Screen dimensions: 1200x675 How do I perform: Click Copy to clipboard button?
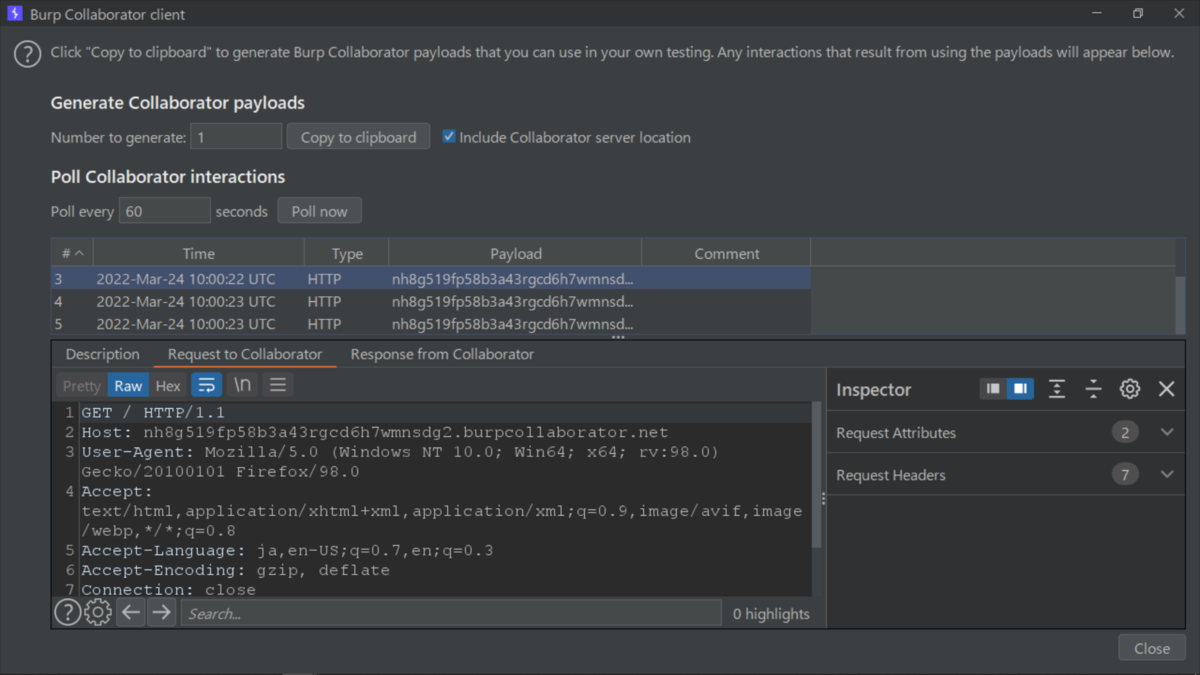click(358, 137)
